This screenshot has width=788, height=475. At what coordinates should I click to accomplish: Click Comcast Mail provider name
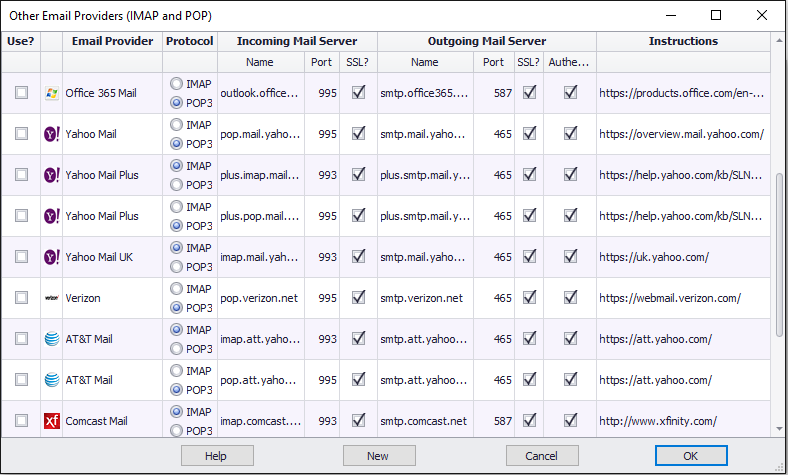point(96,421)
